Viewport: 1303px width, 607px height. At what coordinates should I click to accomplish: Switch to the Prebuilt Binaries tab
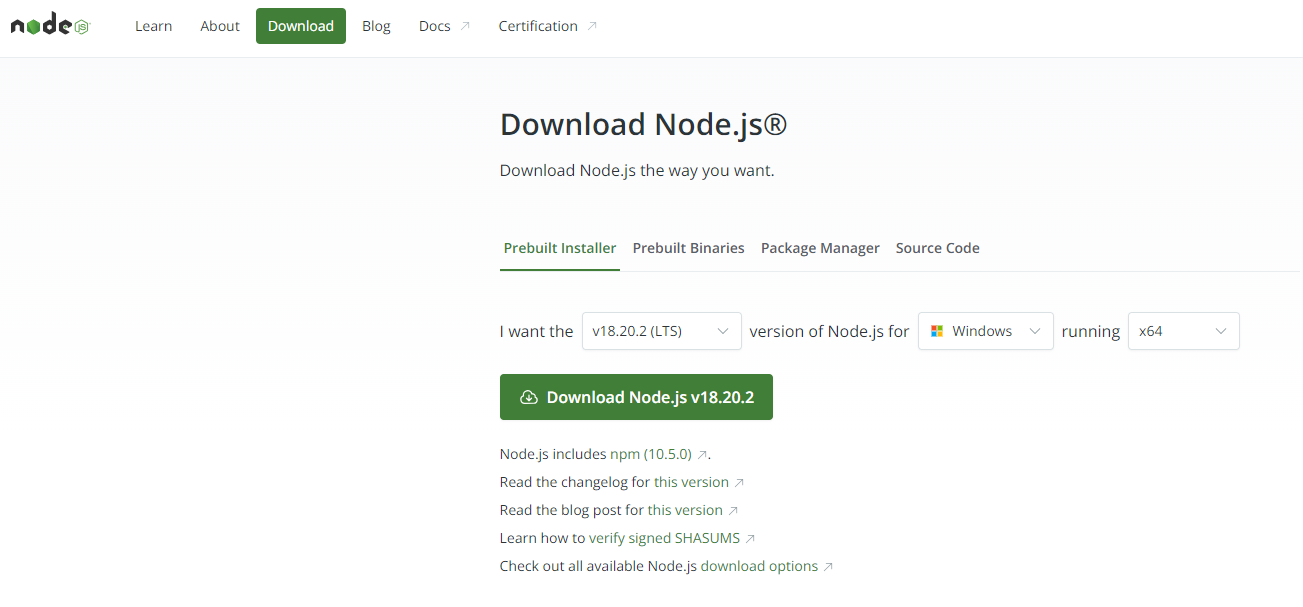(x=689, y=248)
